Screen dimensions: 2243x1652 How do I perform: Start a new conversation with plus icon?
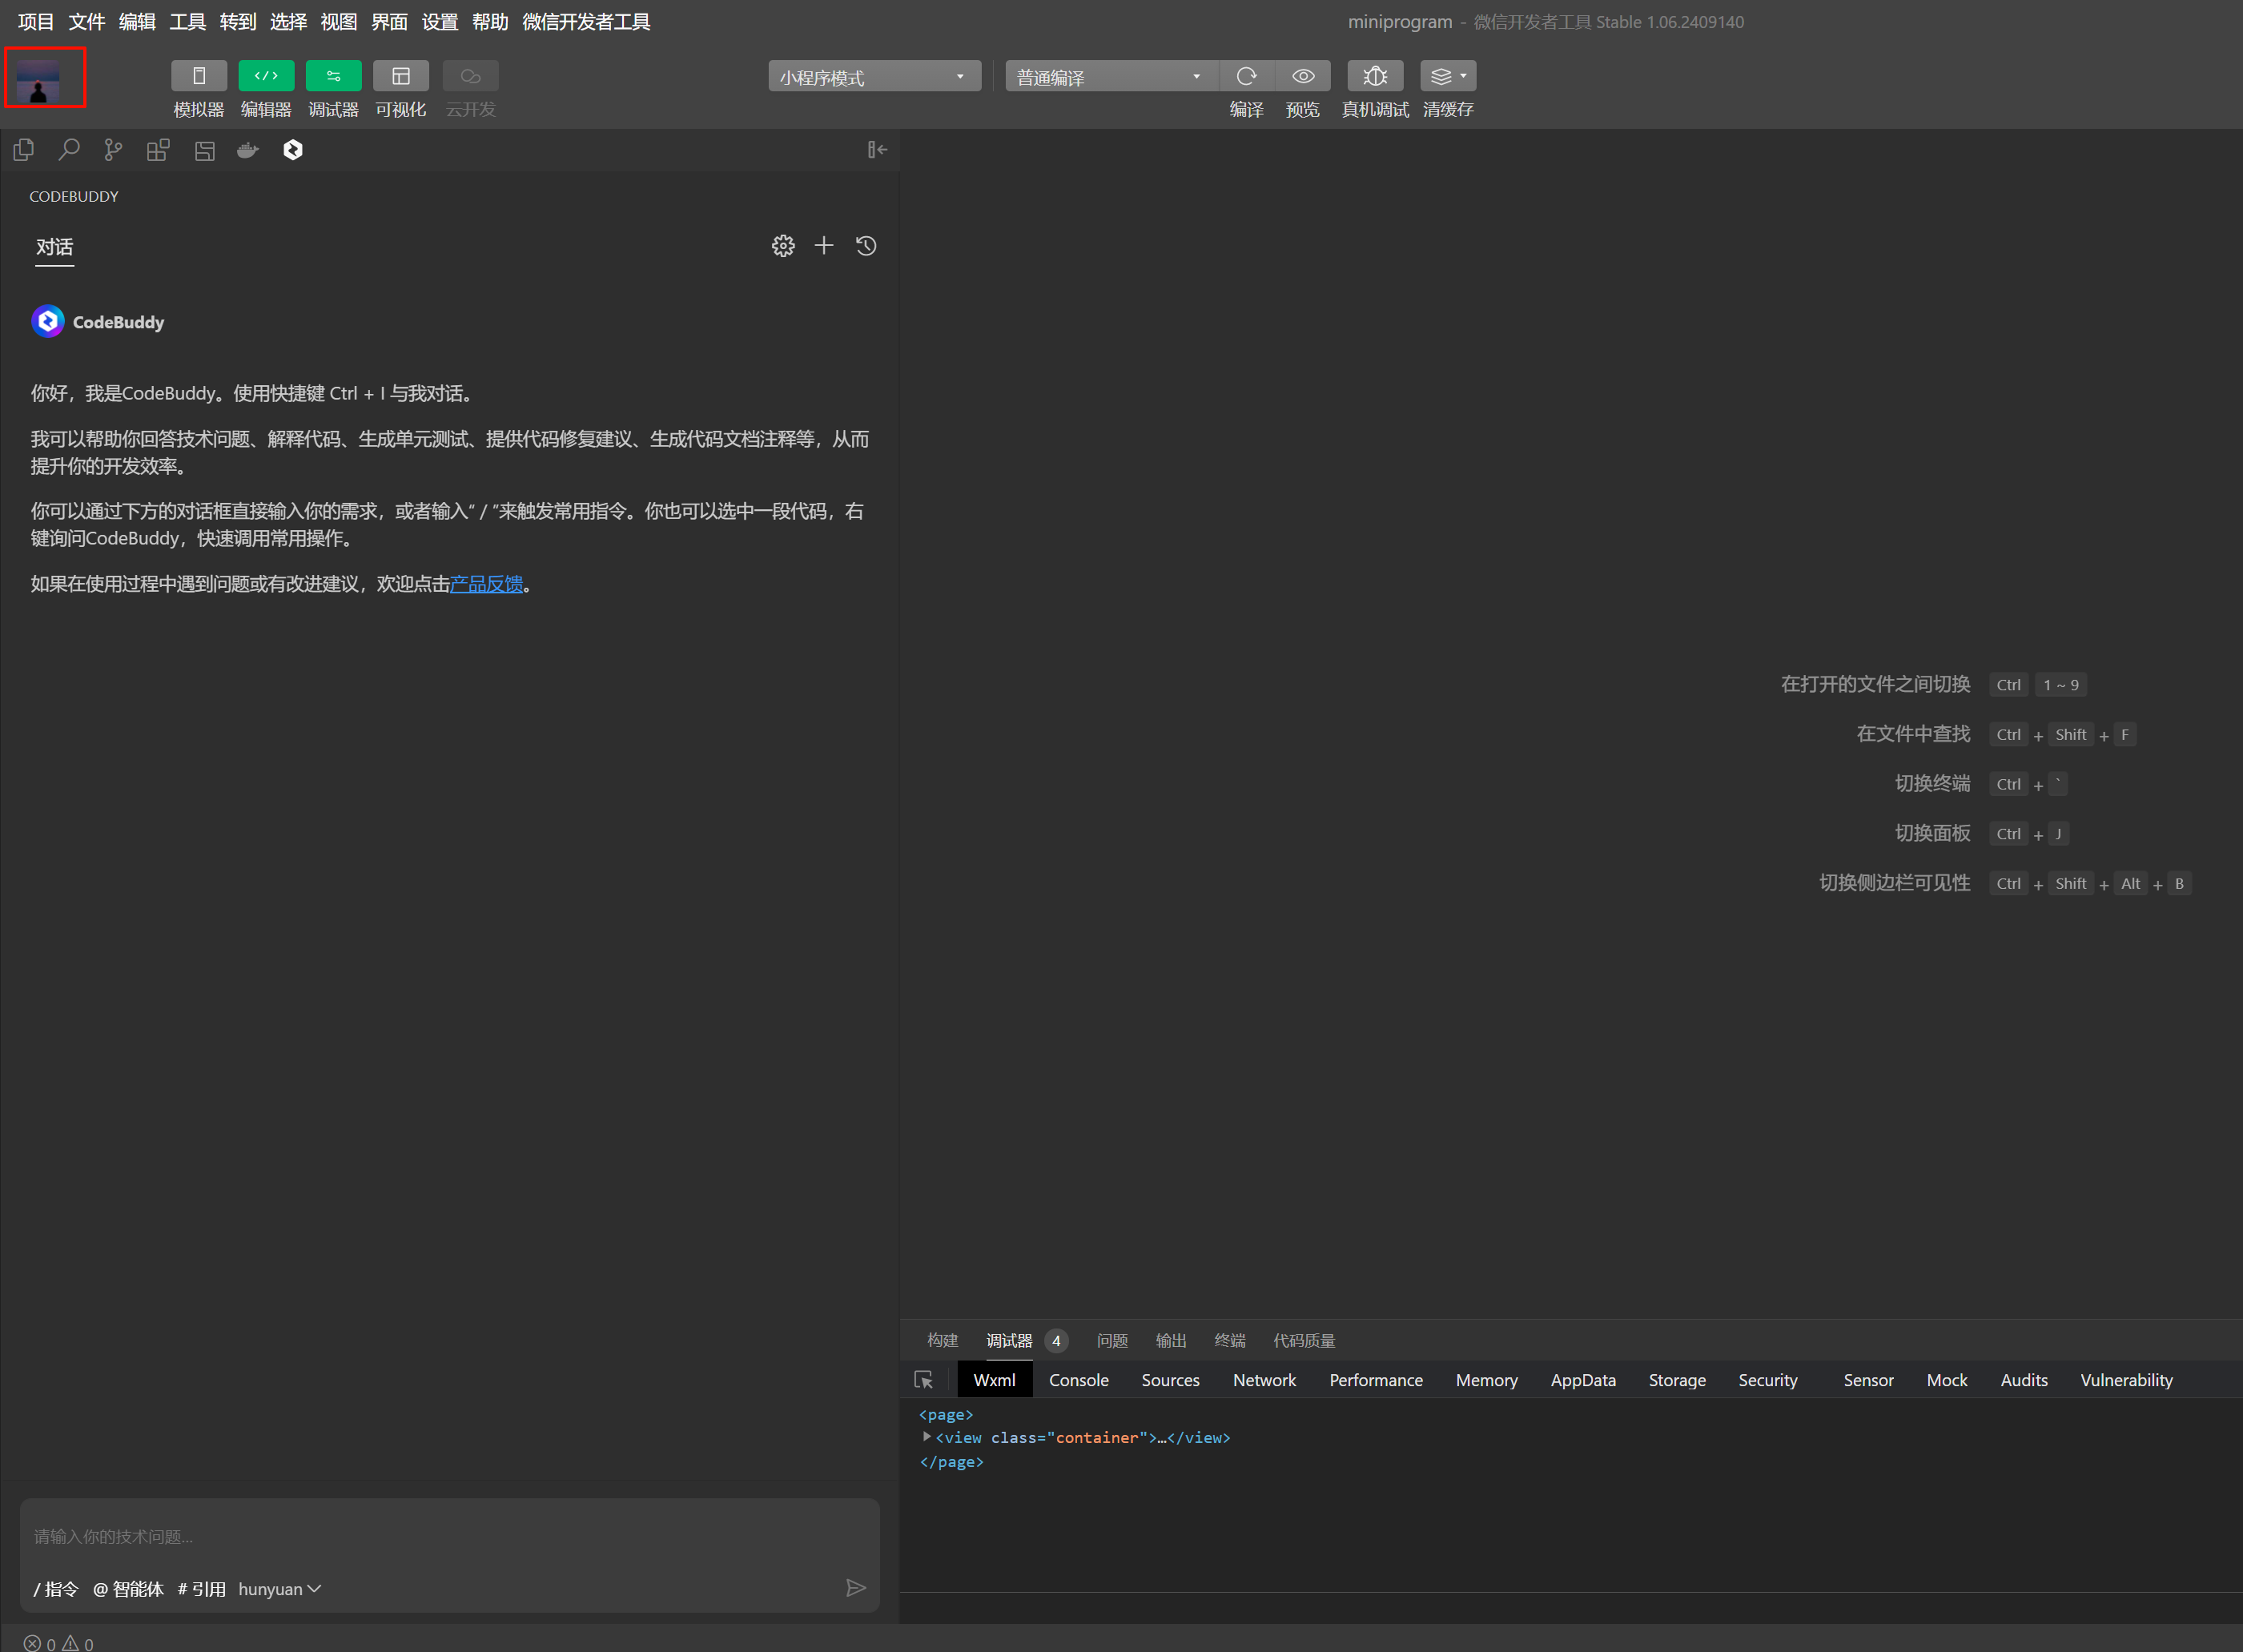pos(823,246)
